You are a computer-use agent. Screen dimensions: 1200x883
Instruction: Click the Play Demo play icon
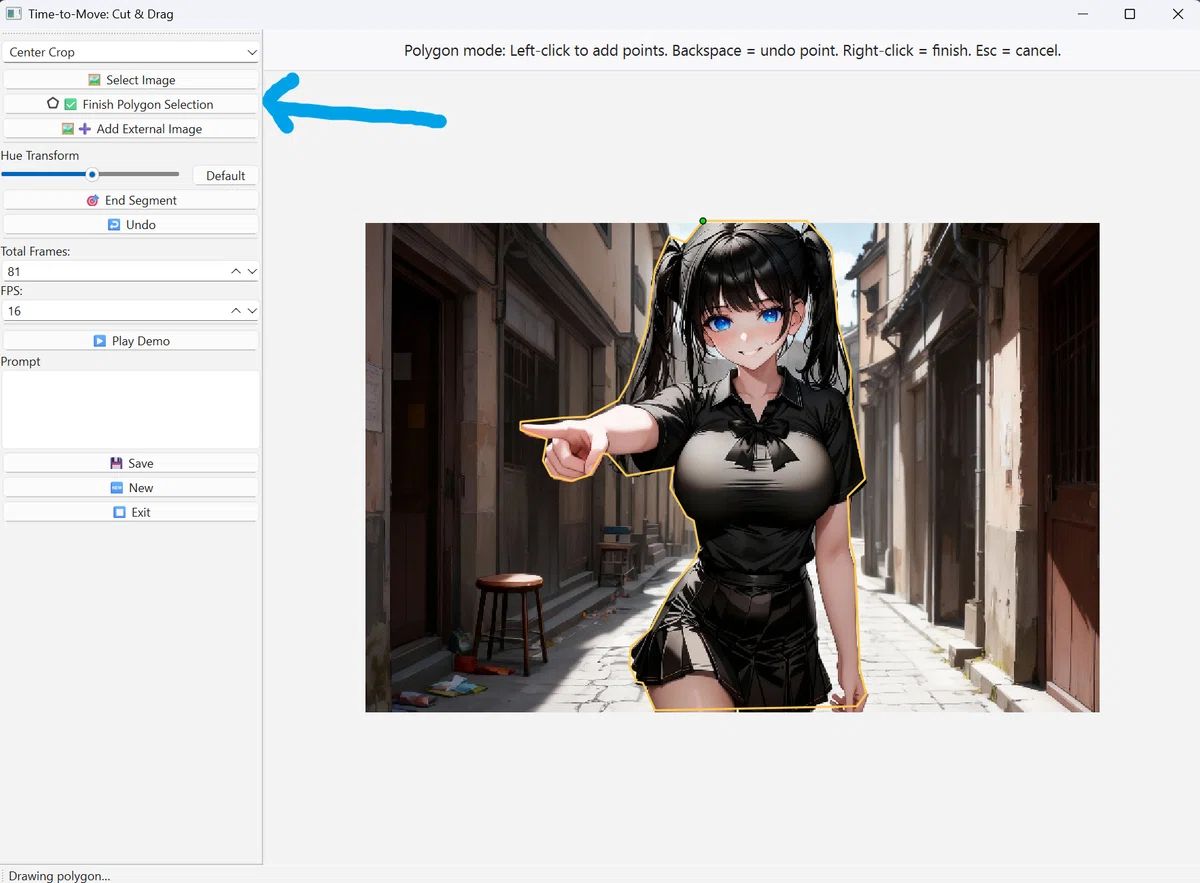coord(100,341)
